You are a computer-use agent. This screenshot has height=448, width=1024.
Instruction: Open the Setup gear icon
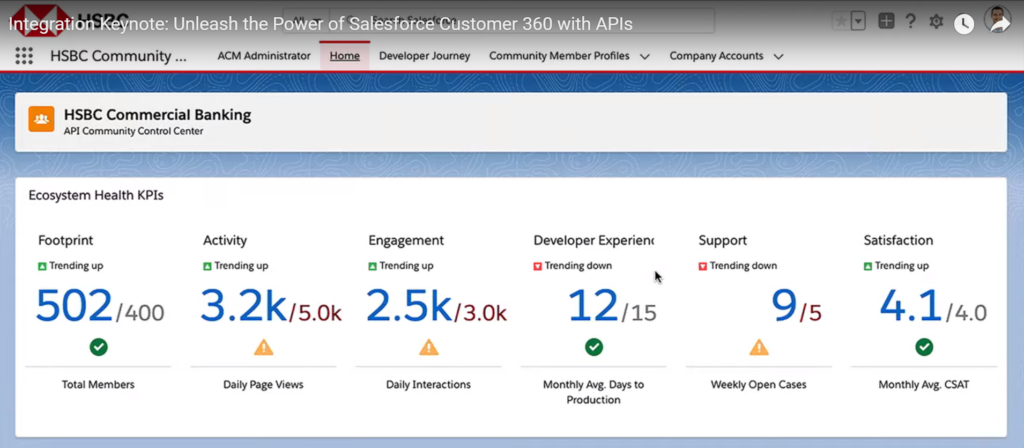point(936,22)
